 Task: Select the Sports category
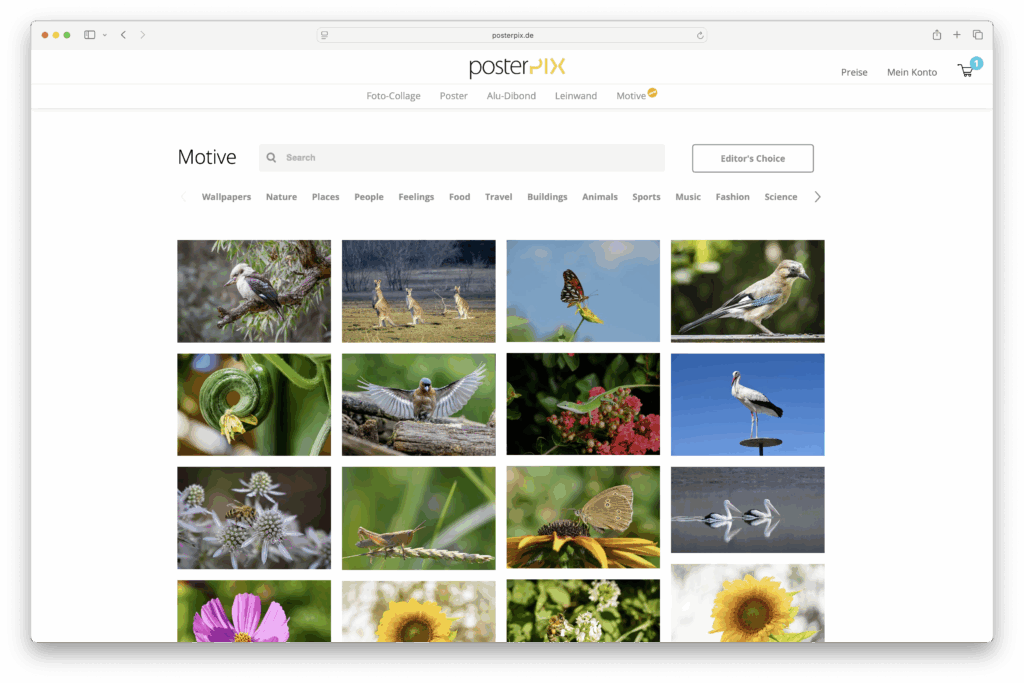[x=646, y=197]
